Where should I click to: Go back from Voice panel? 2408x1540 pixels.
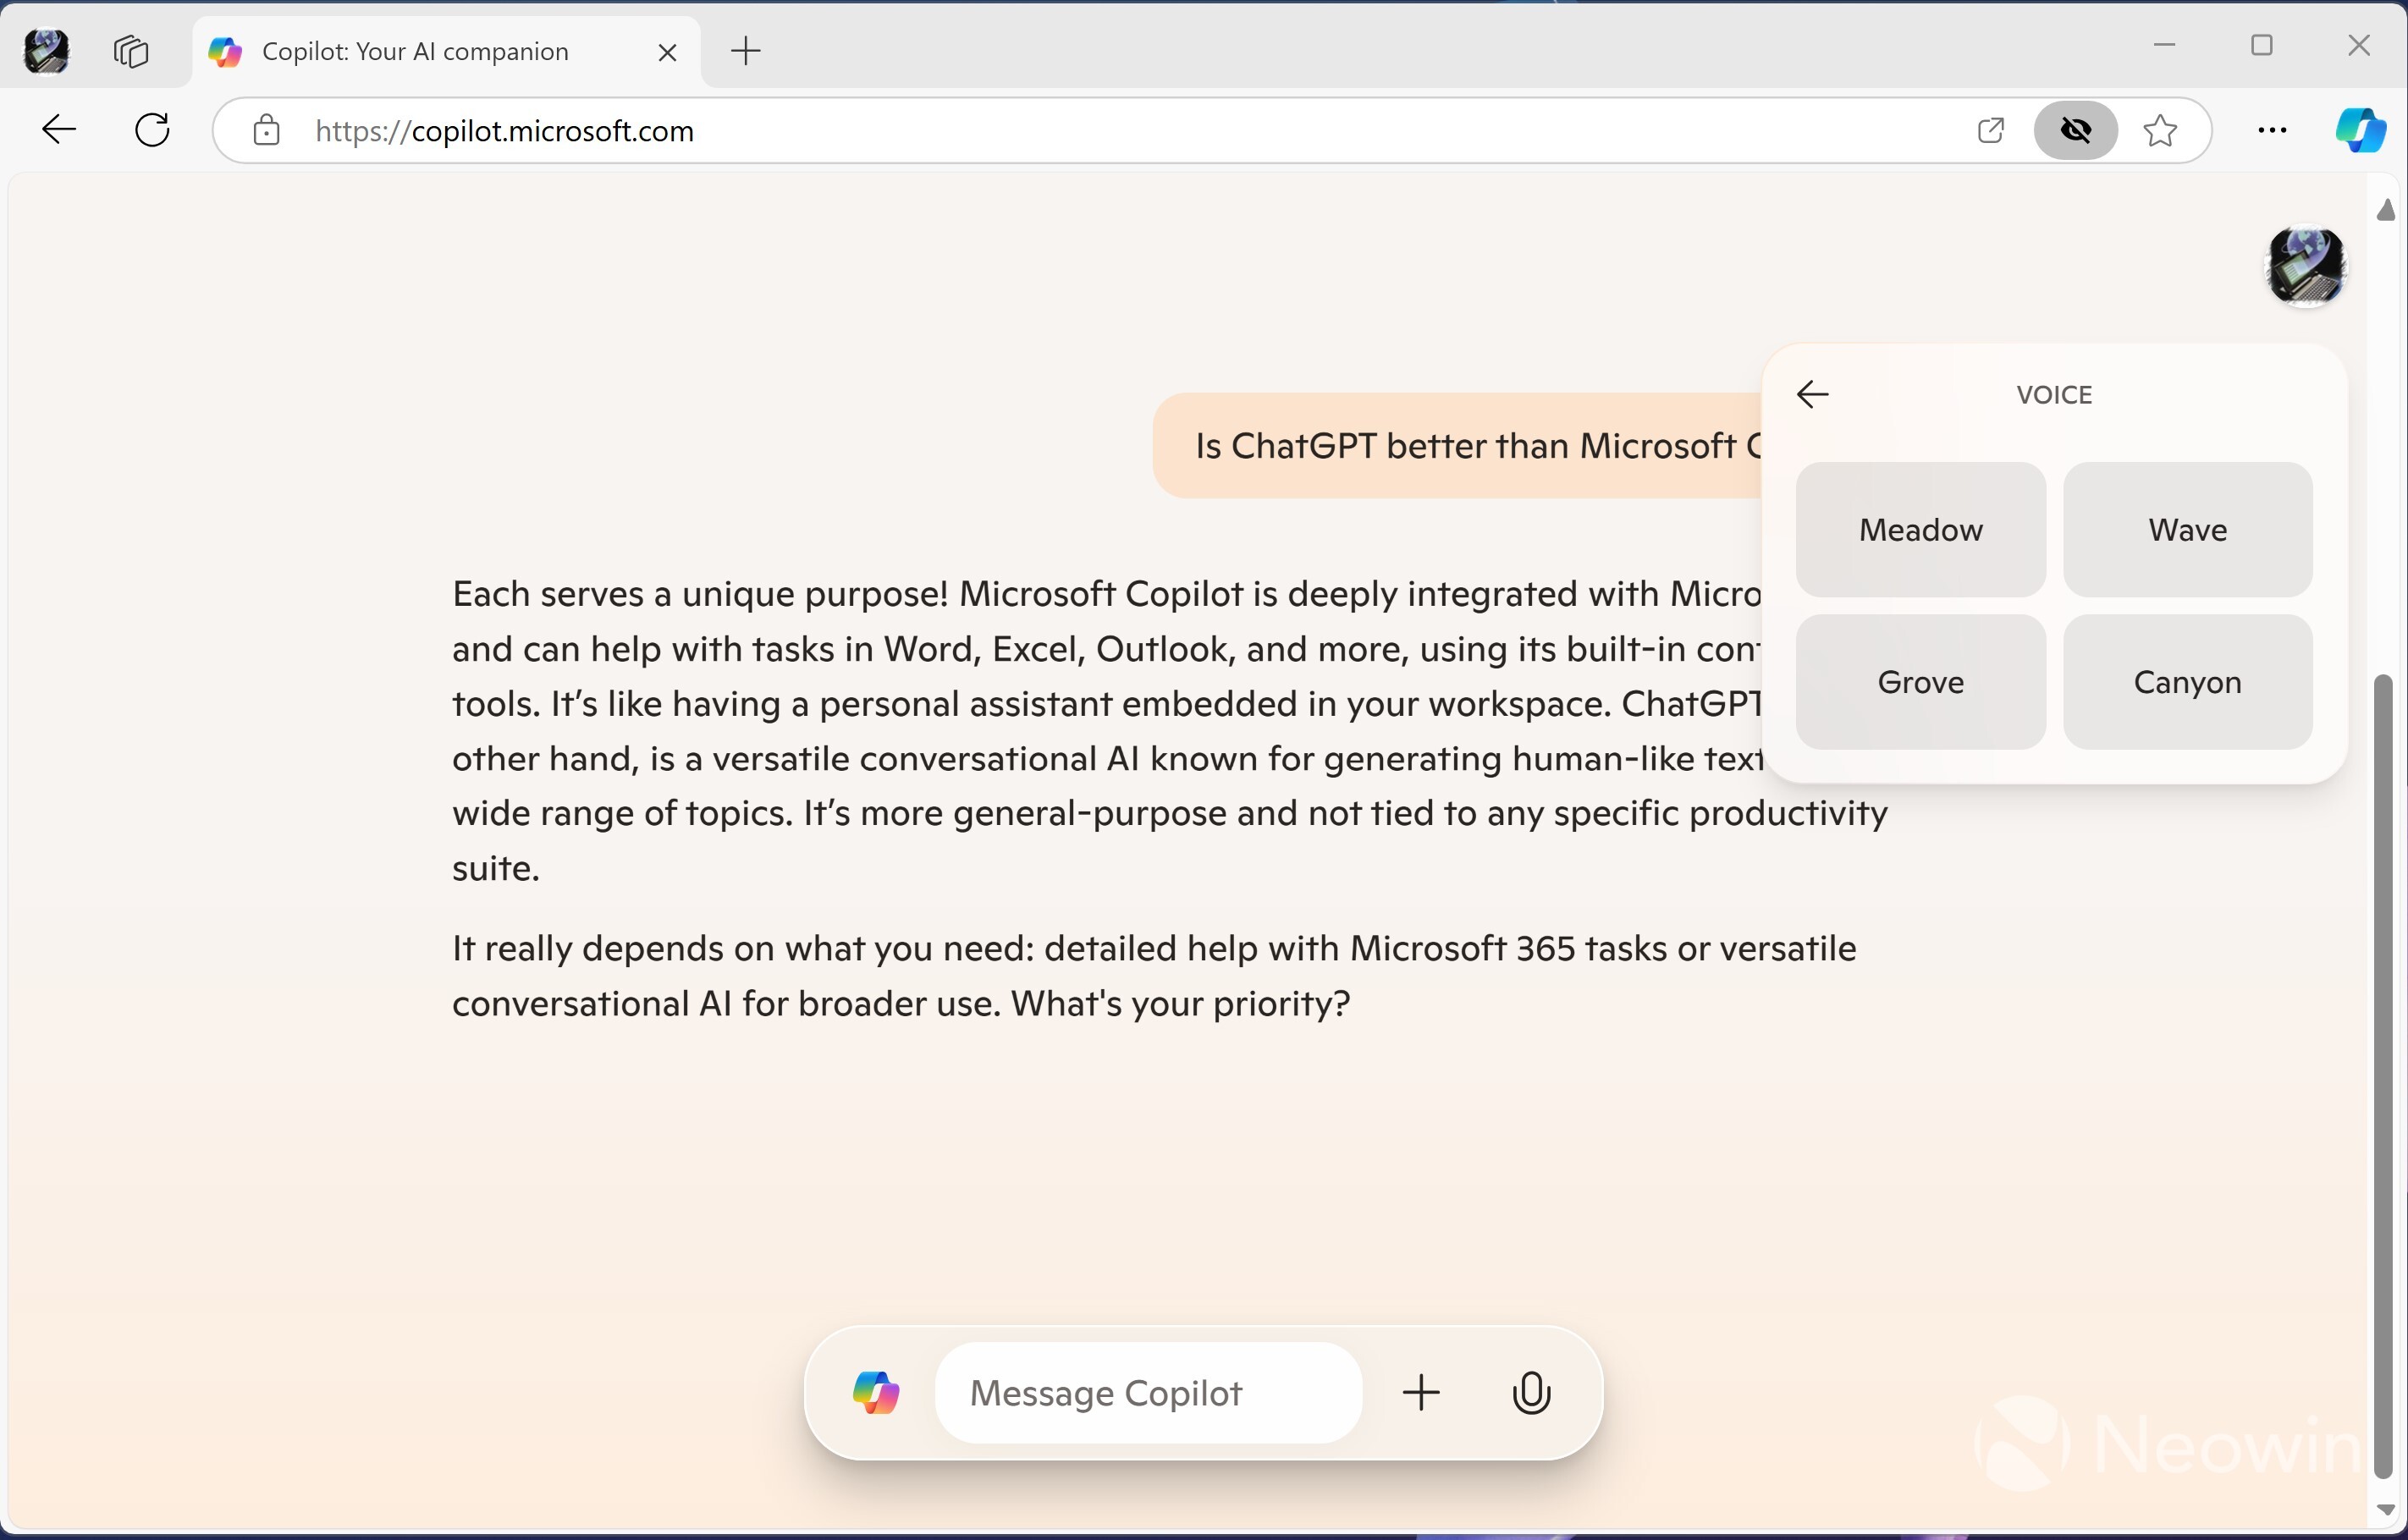(1813, 395)
